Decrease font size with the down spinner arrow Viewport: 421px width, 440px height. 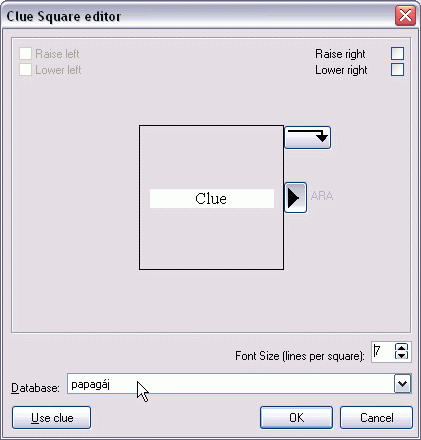tap(401, 355)
